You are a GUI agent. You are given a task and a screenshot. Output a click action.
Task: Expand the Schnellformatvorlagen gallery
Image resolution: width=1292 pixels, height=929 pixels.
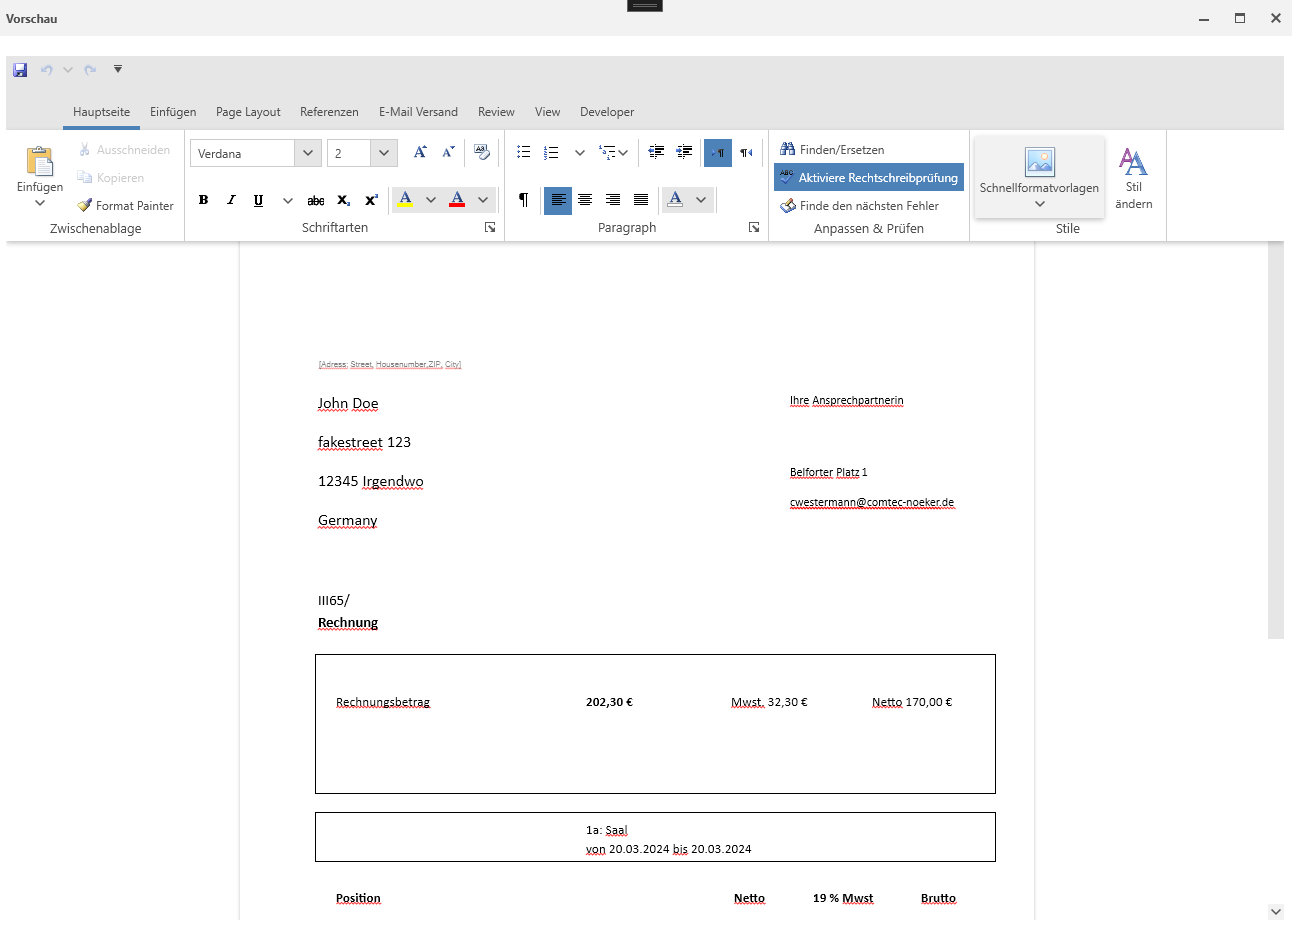click(x=1040, y=204)
